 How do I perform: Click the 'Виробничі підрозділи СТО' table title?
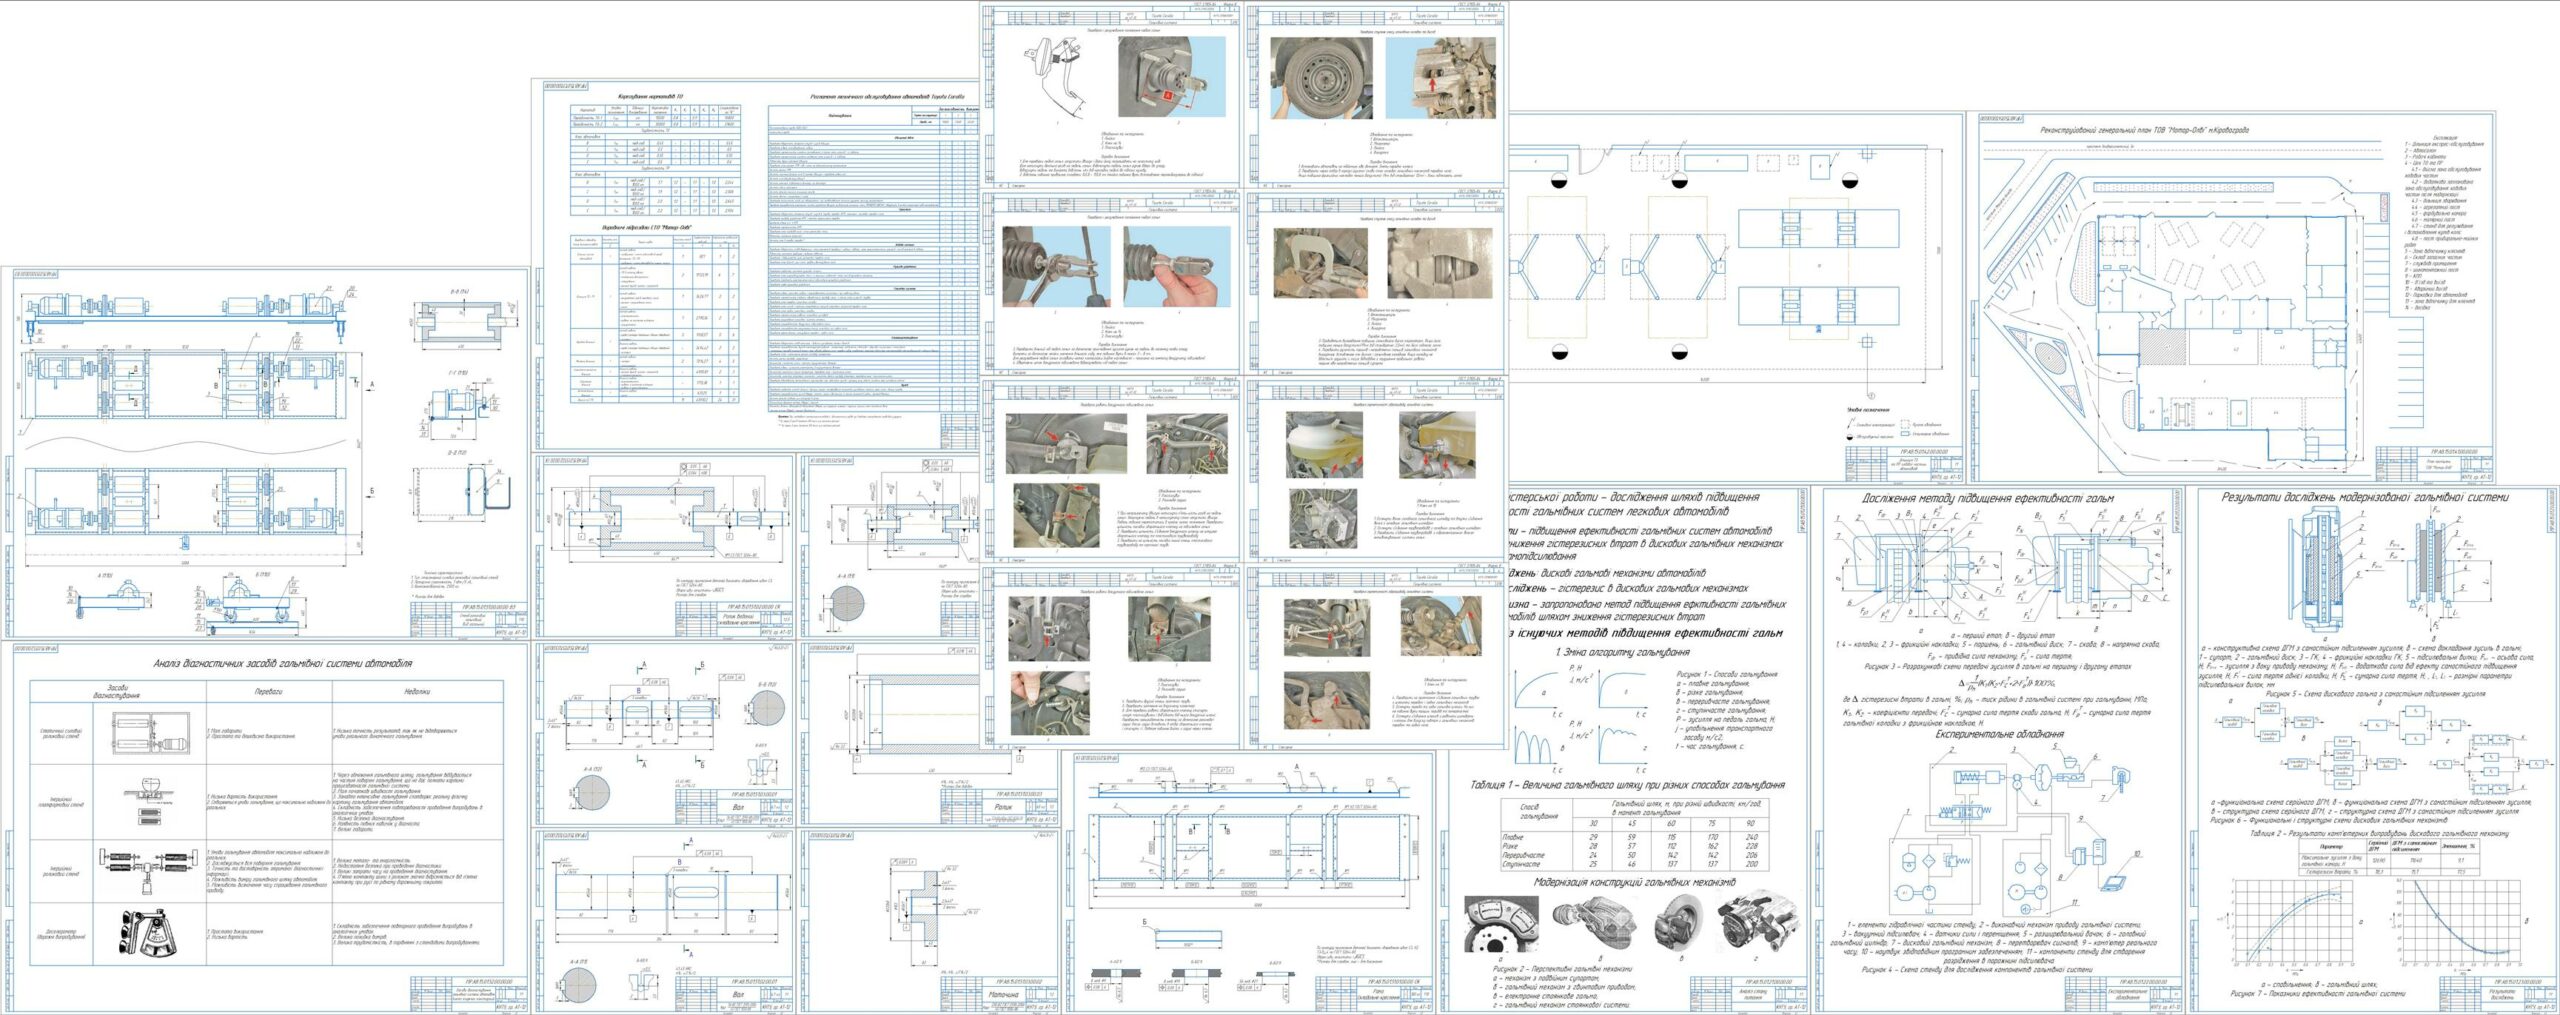648,227
